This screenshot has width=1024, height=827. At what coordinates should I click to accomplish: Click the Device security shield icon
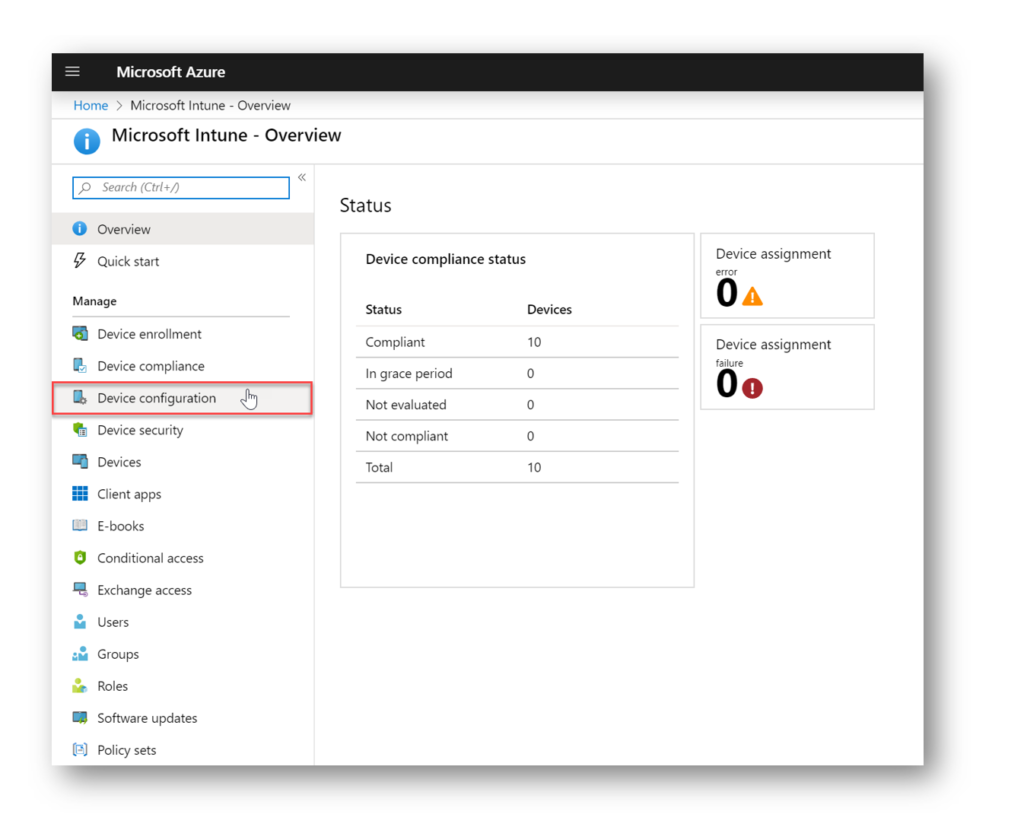(x=80, y=429)
